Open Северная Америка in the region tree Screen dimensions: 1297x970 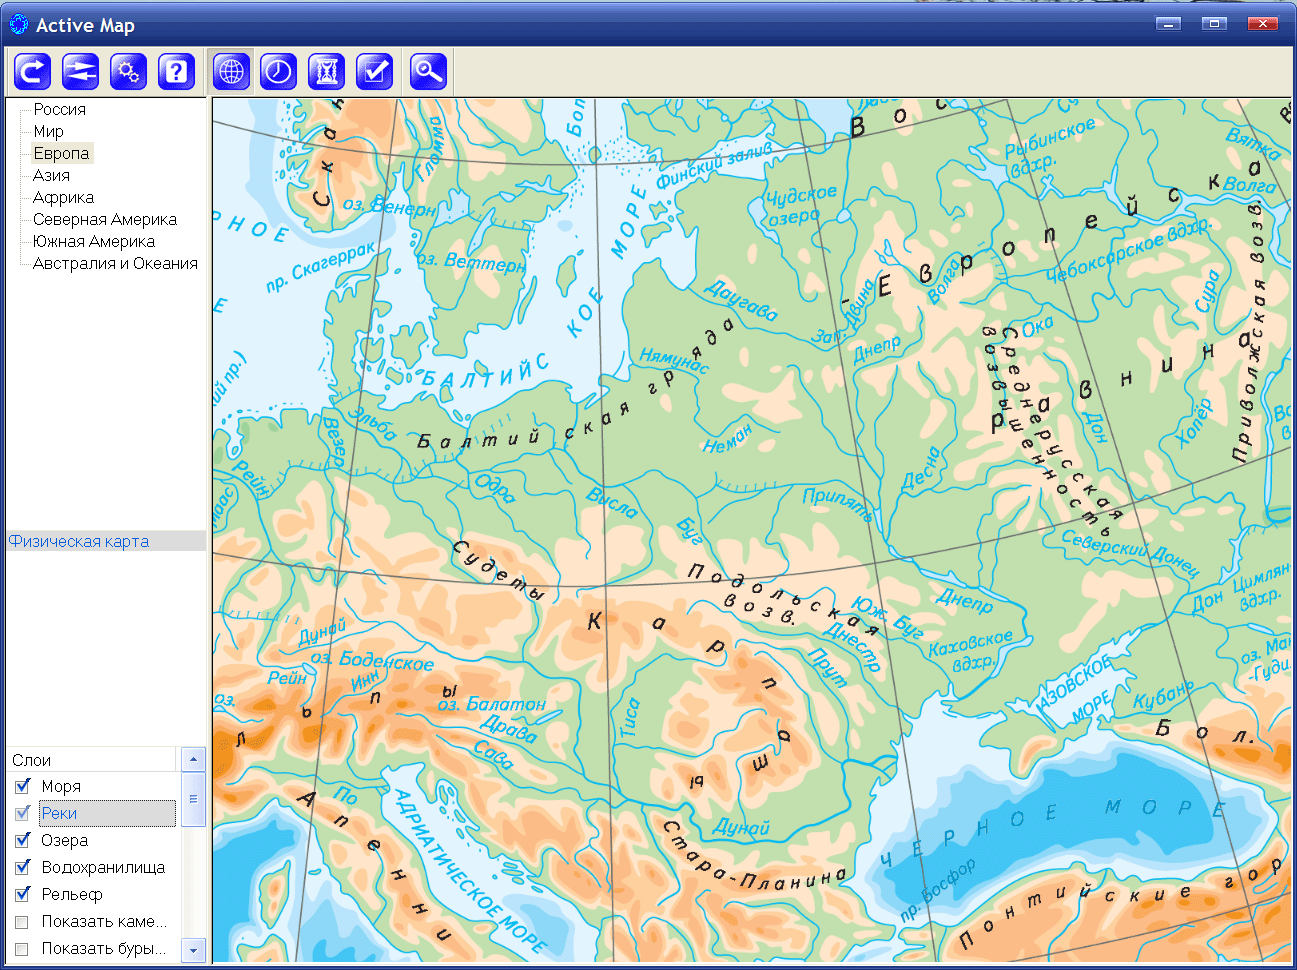104,219
